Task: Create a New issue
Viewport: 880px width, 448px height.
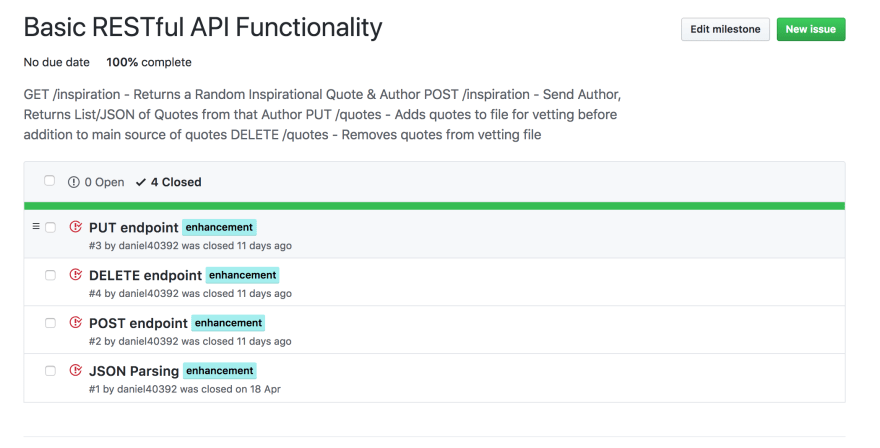Action: click(x=811, y=29)
